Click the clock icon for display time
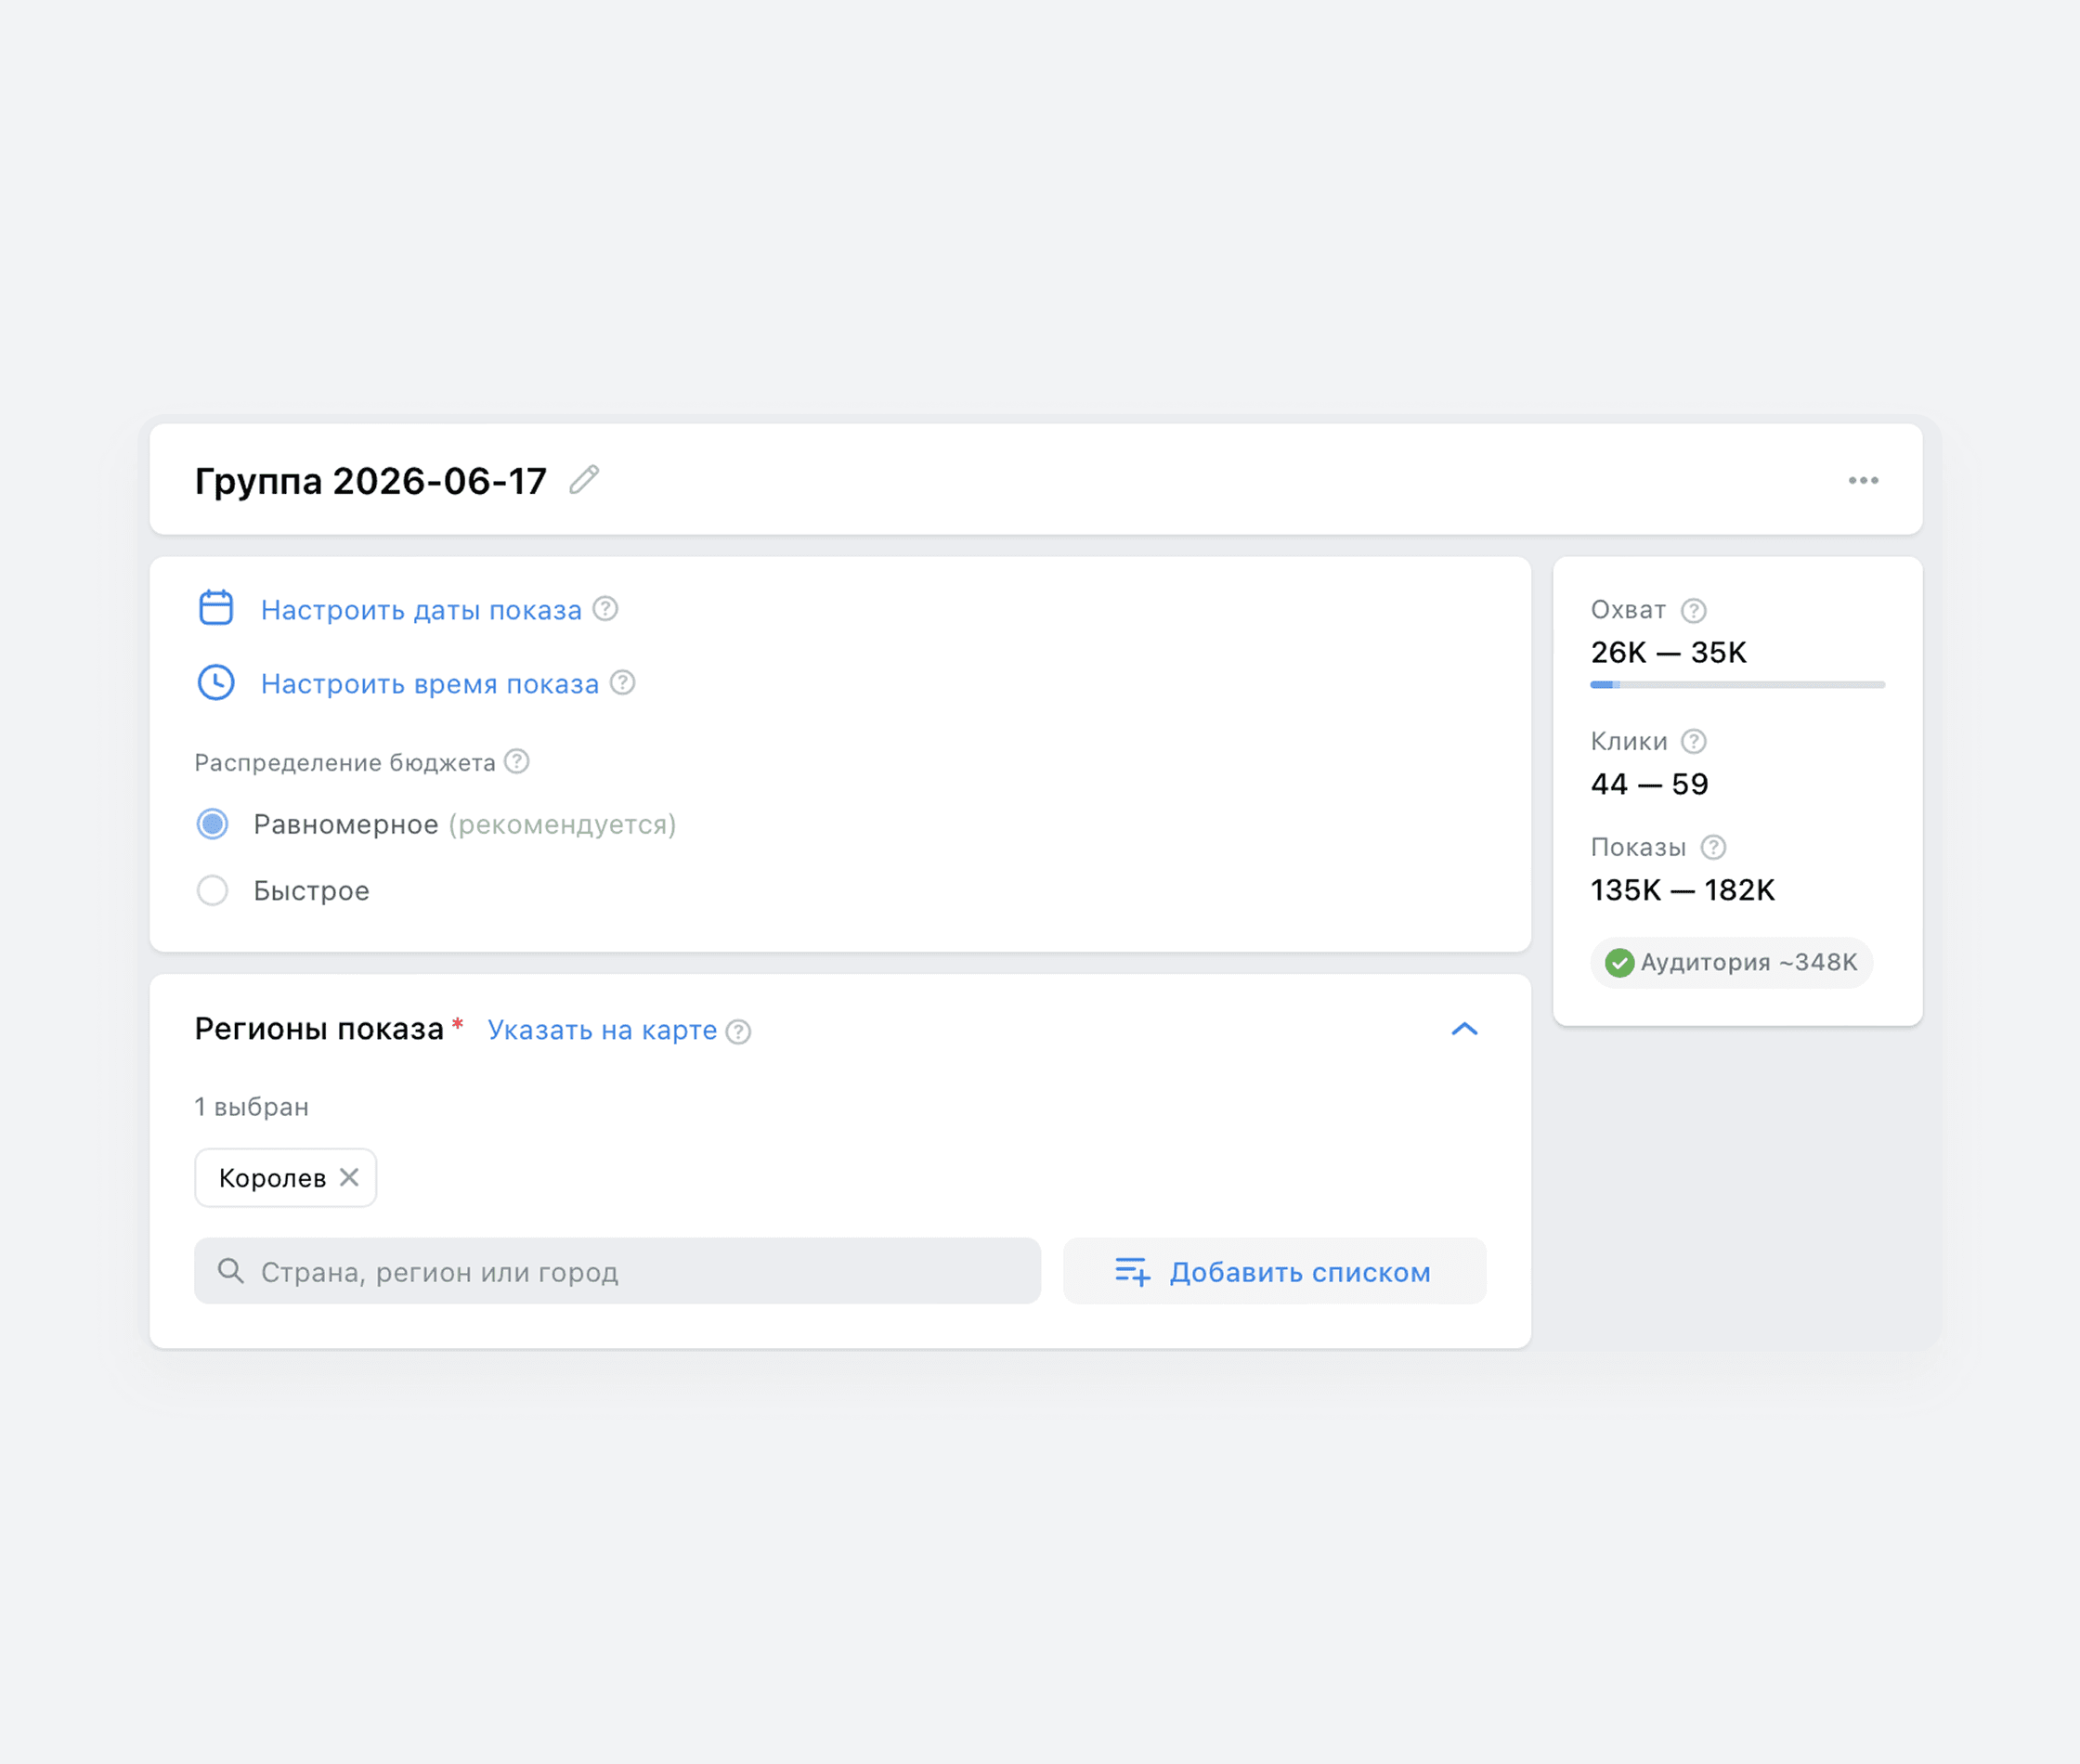The height and width of the screenshot is (1764, 2080). click(216, 683)
